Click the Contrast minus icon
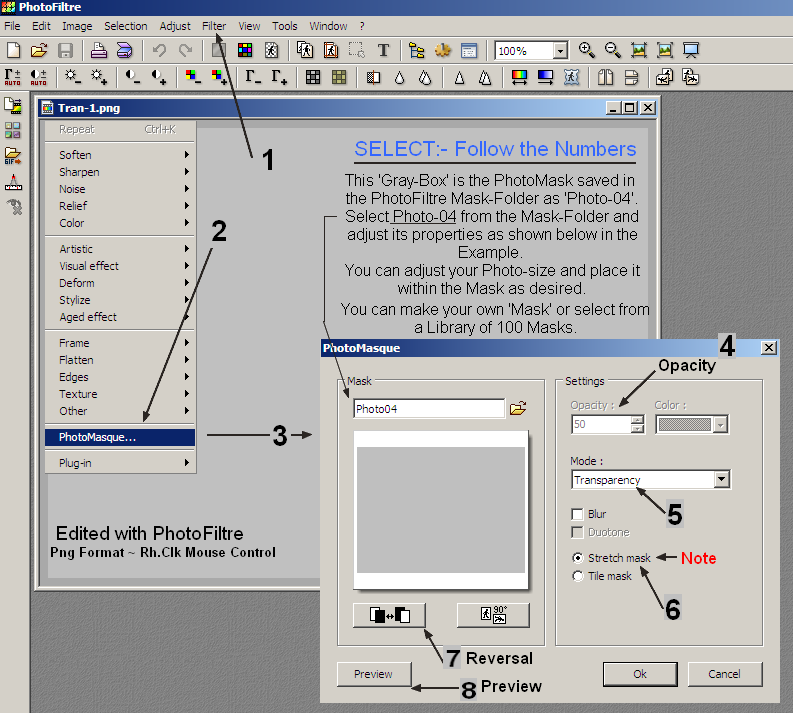The height and width of the screenshot is (713, 793). click(133, 77)
